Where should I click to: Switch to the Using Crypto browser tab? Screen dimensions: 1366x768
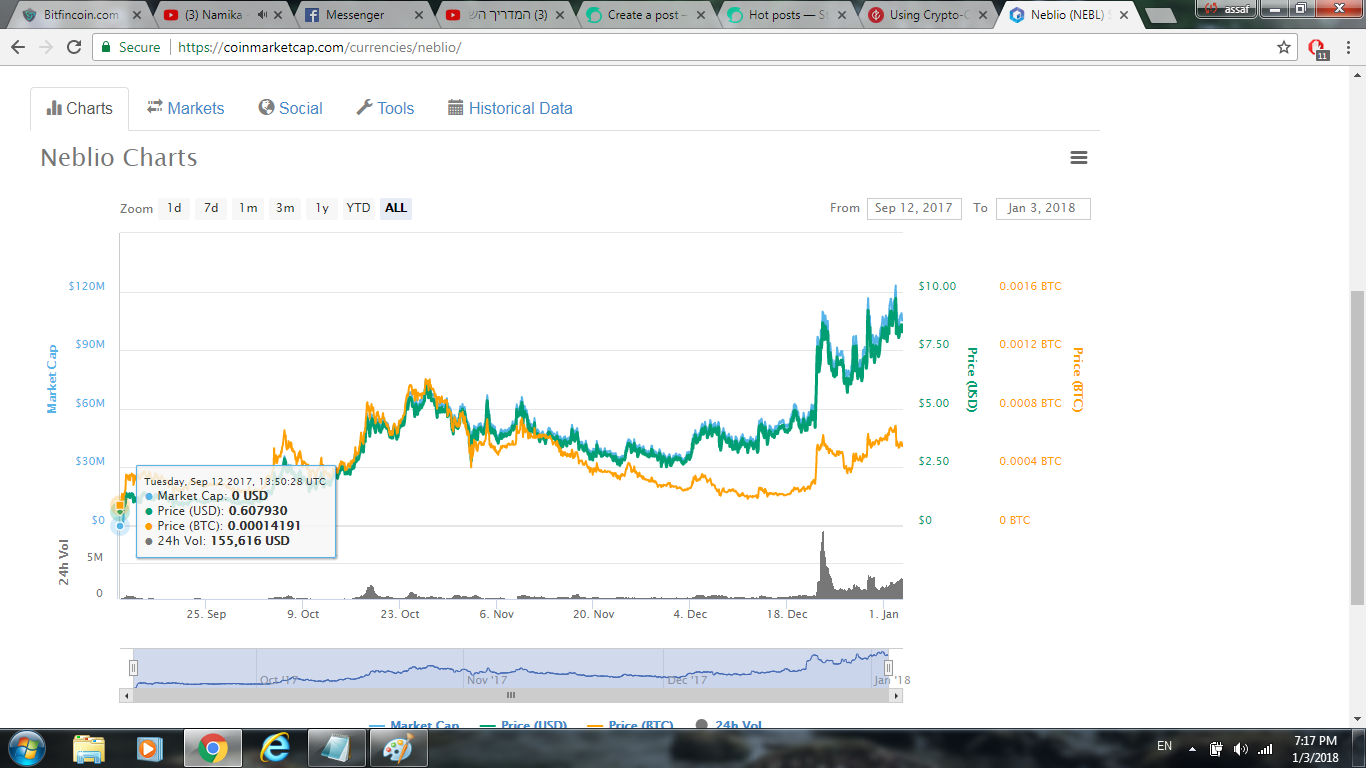tap(927, 15)
